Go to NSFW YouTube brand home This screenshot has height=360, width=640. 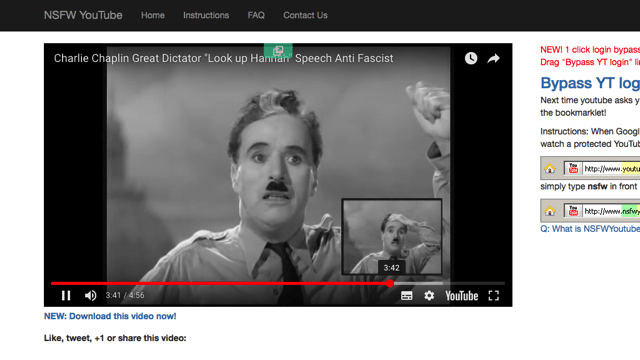[83, 15]
